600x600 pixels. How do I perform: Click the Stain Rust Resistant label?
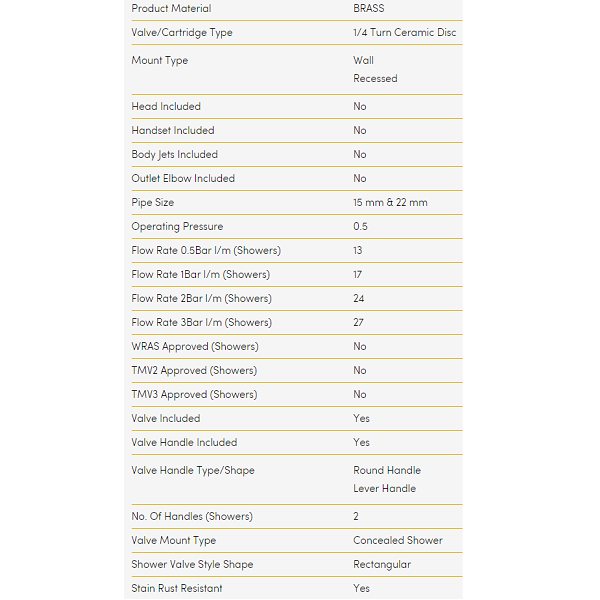[x=177, y=589]
